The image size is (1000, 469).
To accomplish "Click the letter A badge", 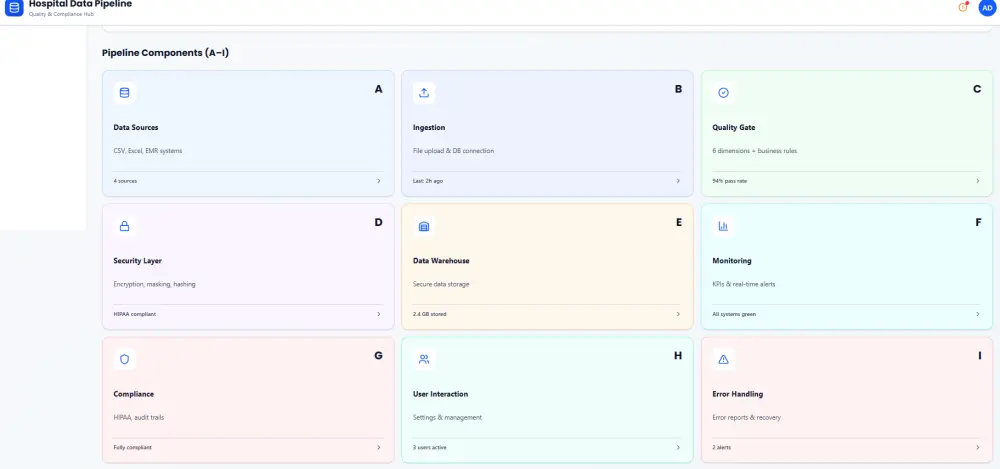I will coord(378,89).
